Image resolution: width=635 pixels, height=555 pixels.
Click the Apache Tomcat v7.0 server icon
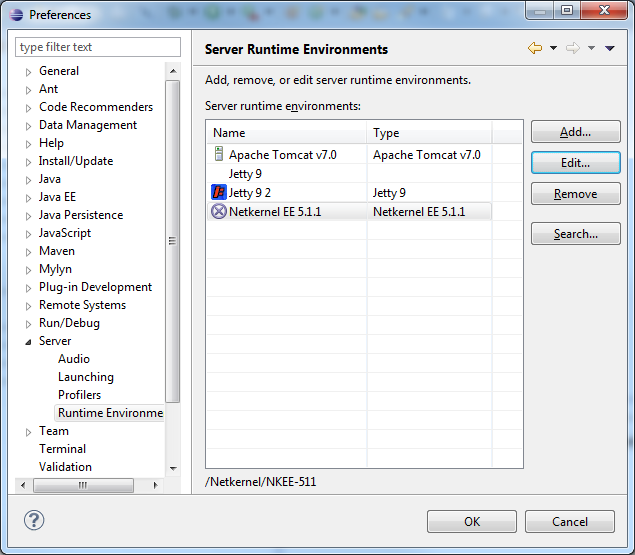(x=219, y=154)
